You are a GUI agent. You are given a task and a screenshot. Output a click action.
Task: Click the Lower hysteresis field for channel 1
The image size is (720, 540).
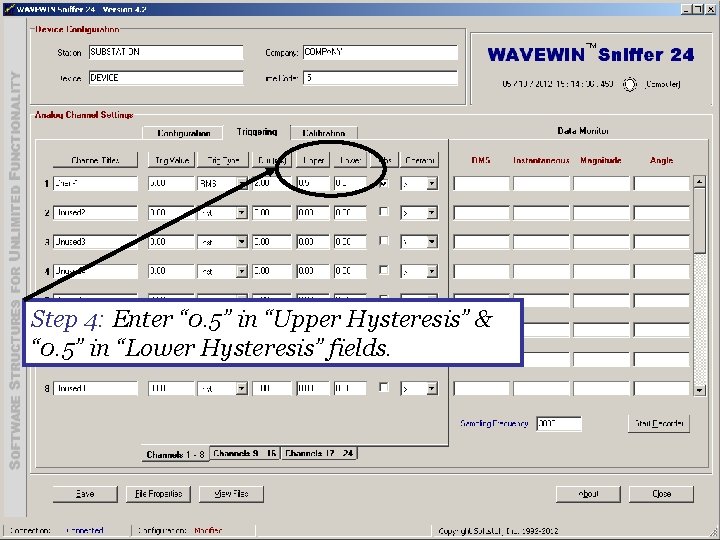coord(350,184)
